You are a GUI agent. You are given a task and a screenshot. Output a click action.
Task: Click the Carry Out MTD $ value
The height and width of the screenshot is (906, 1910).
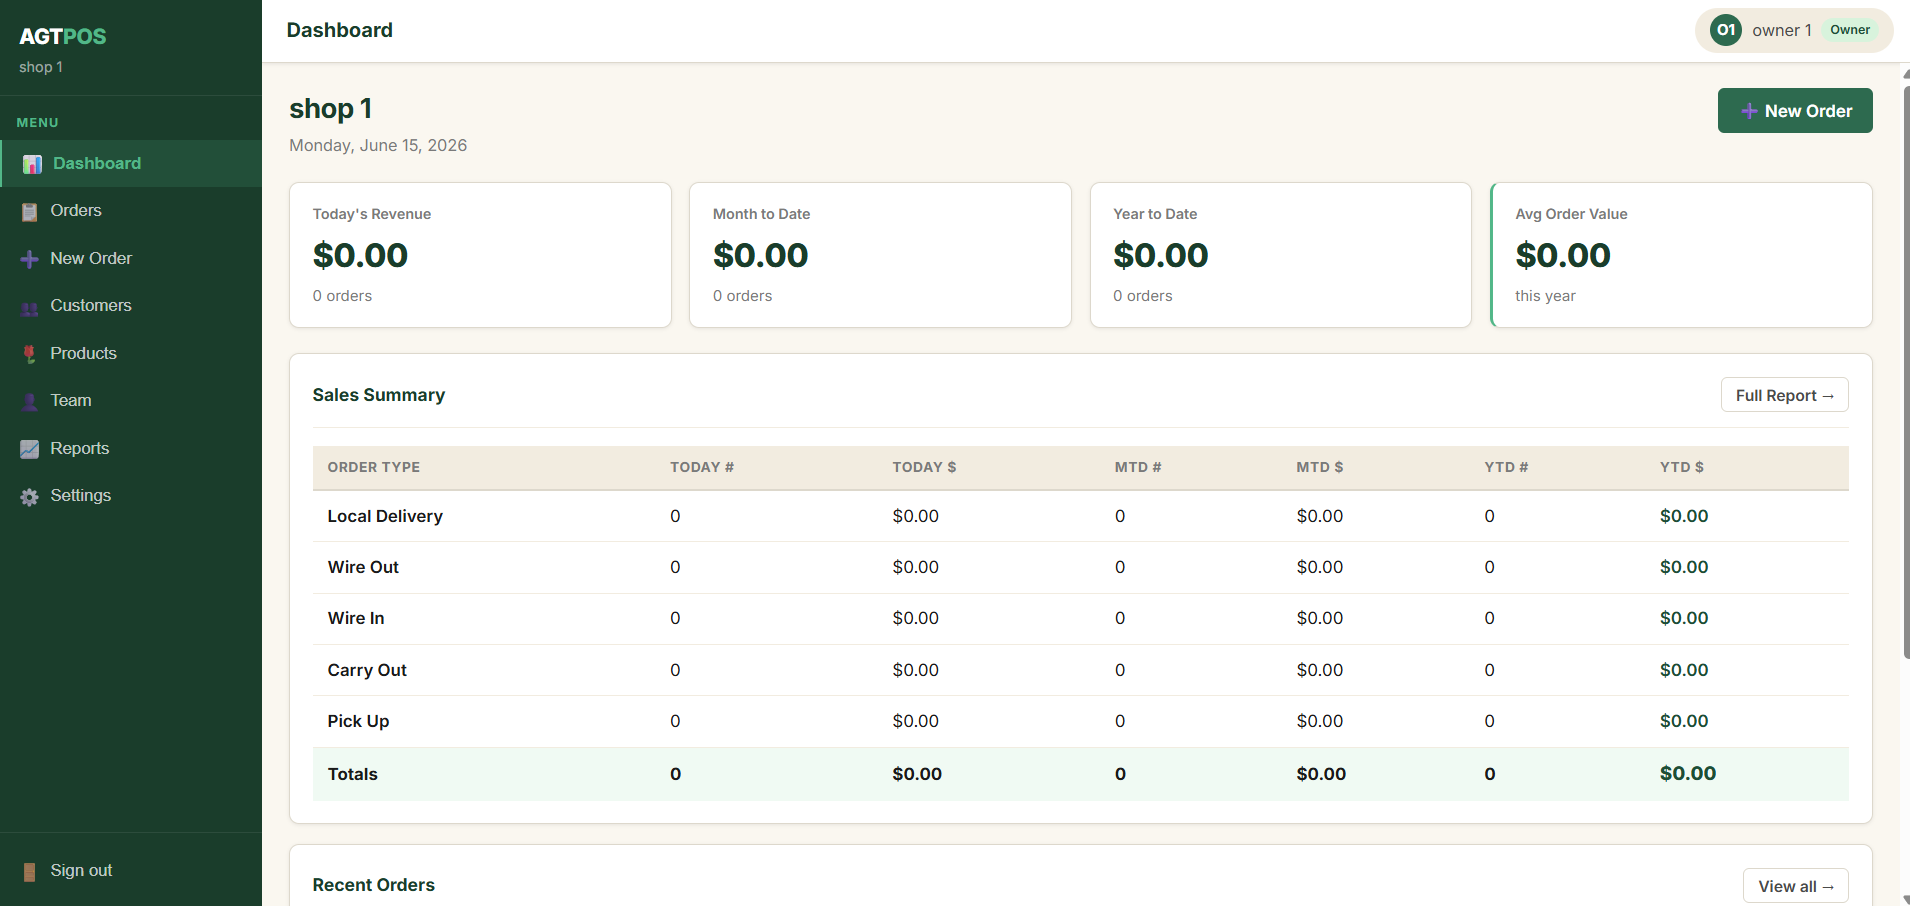click(1320, 670)
